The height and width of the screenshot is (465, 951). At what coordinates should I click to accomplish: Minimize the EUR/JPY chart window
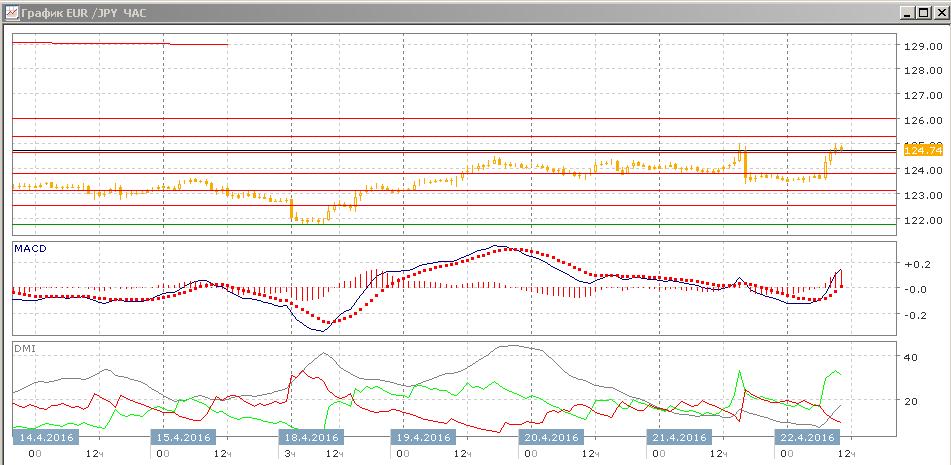coord(908,12)
